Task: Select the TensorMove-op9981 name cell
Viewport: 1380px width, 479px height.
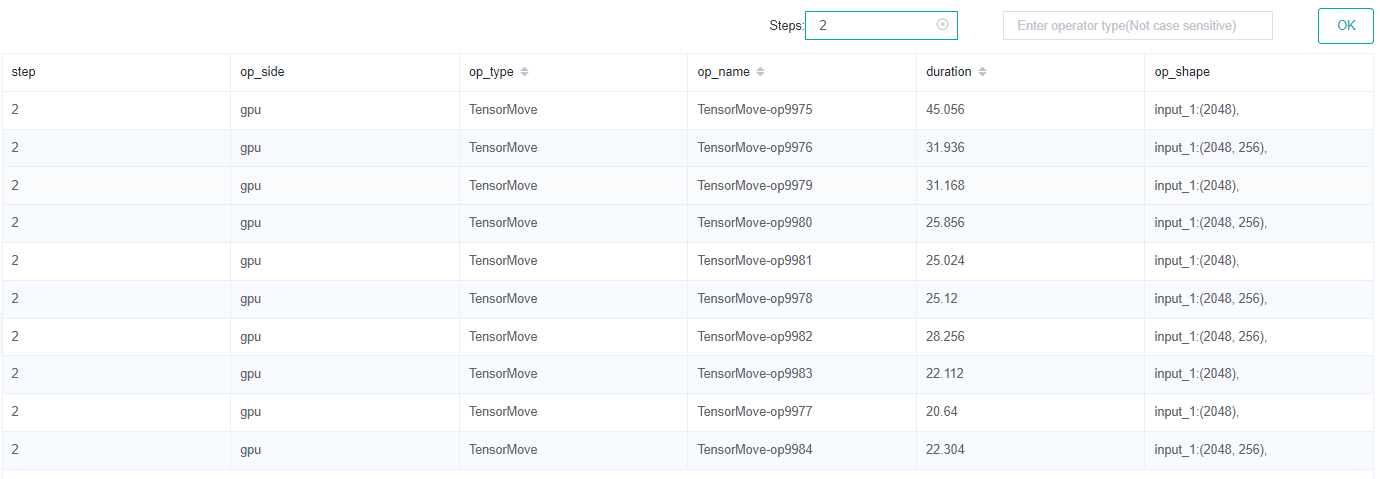Action: (755, 261)
